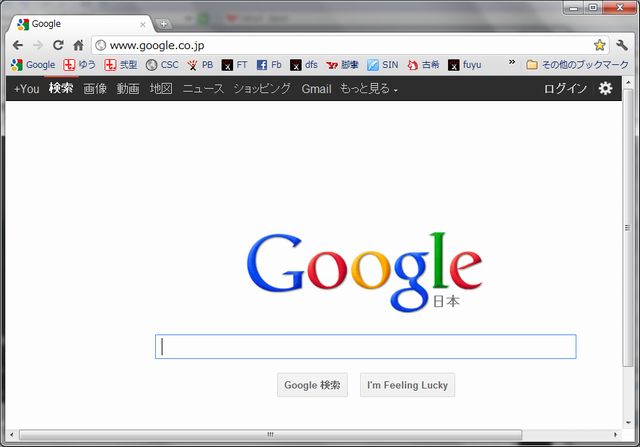Switch to 動画 video search
The image size is (640, 447).
point(128,89)
